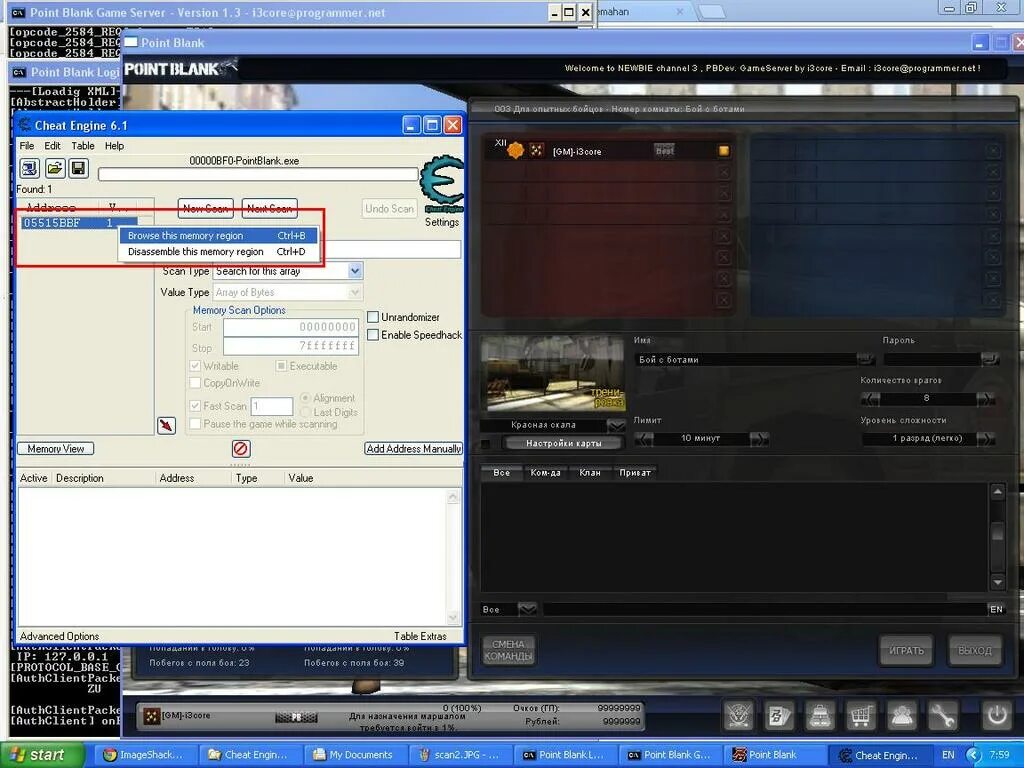The height and width of the screenshot is (768, 1024).
Task: Click the ИГРАТЬ play button
Action: (906, 650)
